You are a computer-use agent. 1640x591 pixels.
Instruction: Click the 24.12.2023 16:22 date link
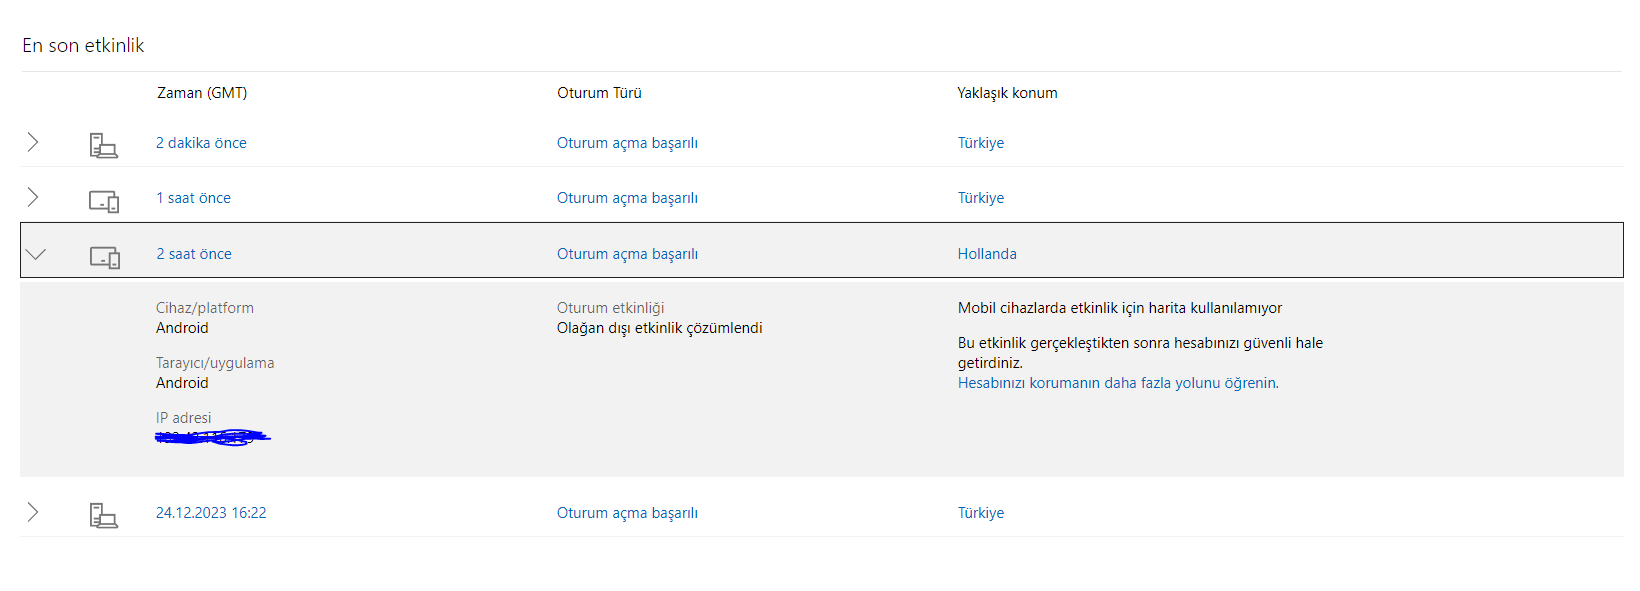click(x=211, y=513)
